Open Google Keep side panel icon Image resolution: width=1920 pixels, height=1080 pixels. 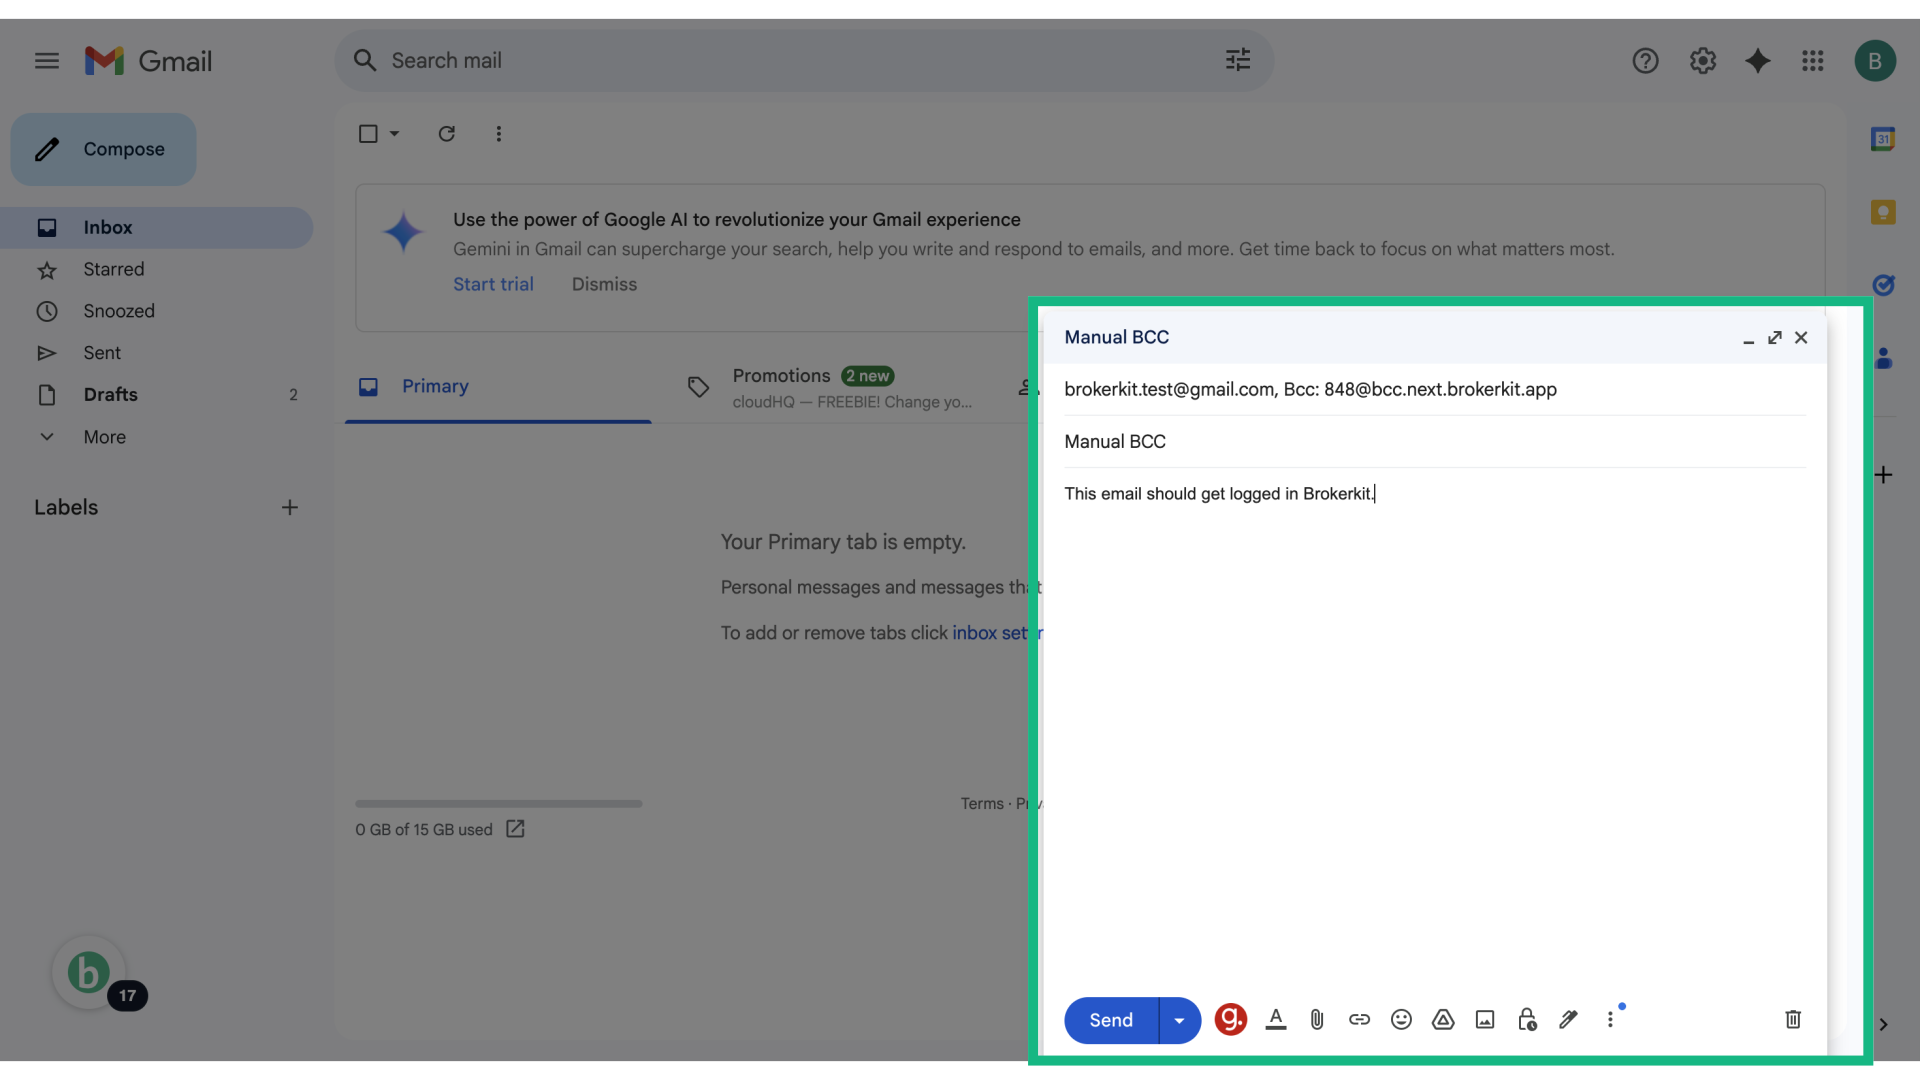[1883, 212]
